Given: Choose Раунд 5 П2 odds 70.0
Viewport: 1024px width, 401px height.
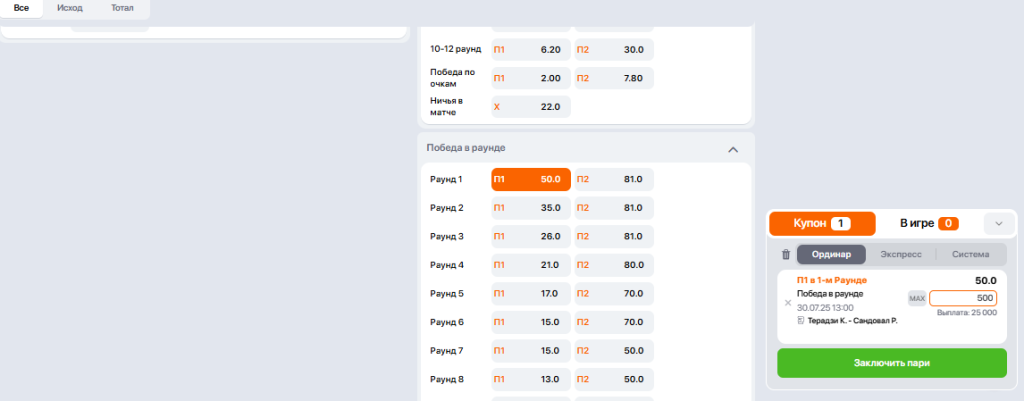Looking at the screenshot, I should (614, 294).
